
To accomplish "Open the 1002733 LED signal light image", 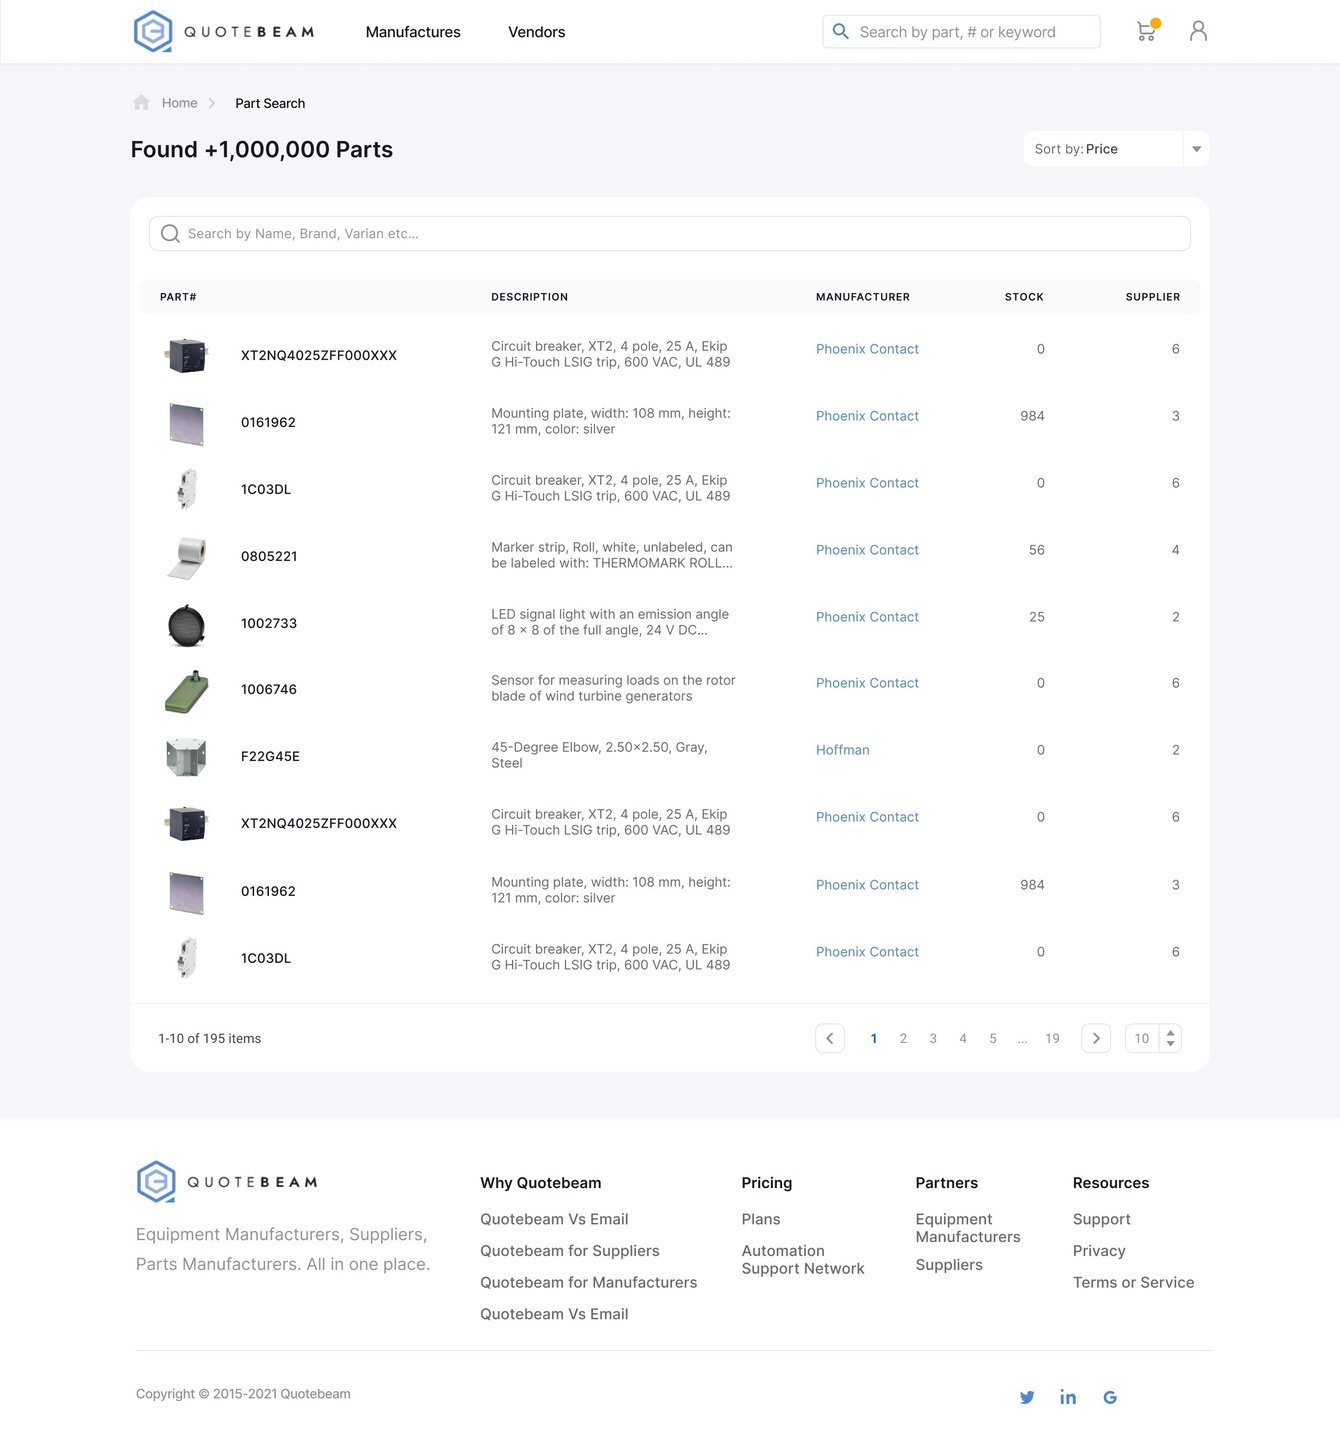I will coord(186,624).
